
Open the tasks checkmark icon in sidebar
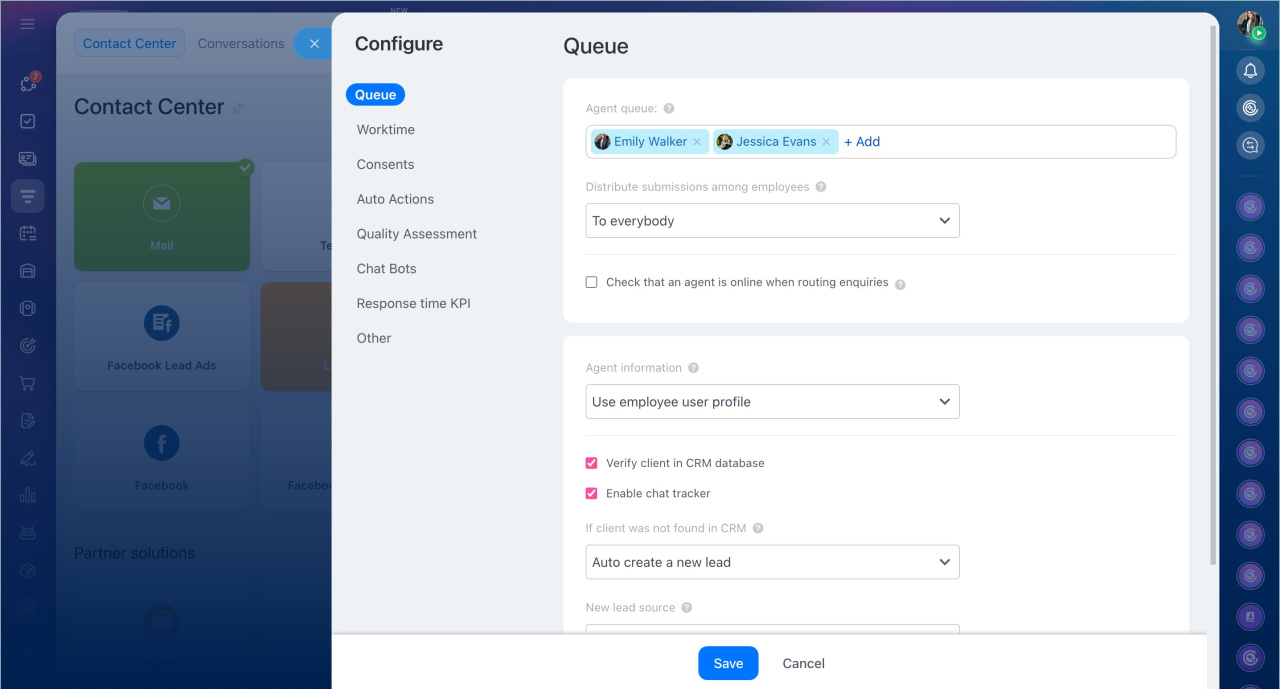28,121
